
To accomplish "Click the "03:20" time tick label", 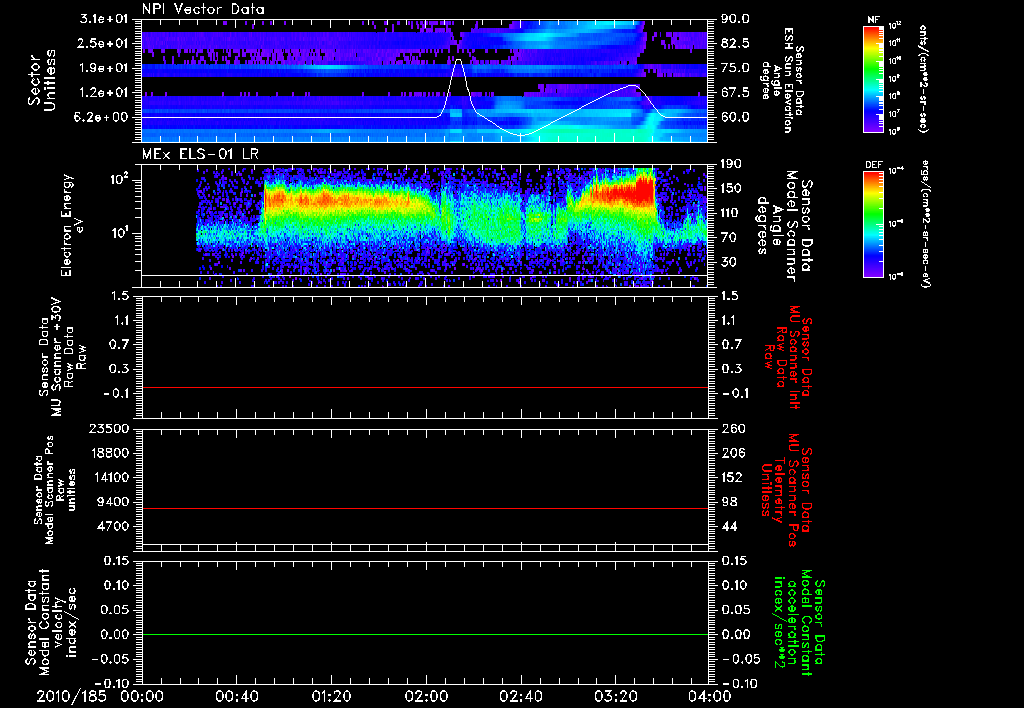I will pos(615,696).
